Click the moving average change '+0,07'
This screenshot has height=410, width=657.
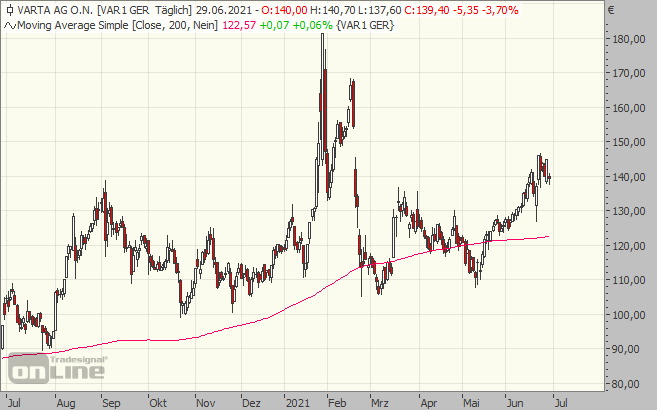274,26
